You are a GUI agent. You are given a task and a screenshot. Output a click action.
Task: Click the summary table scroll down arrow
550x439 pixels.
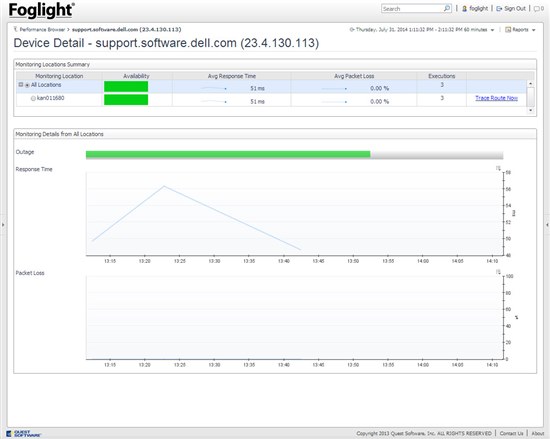click(531, 110)
